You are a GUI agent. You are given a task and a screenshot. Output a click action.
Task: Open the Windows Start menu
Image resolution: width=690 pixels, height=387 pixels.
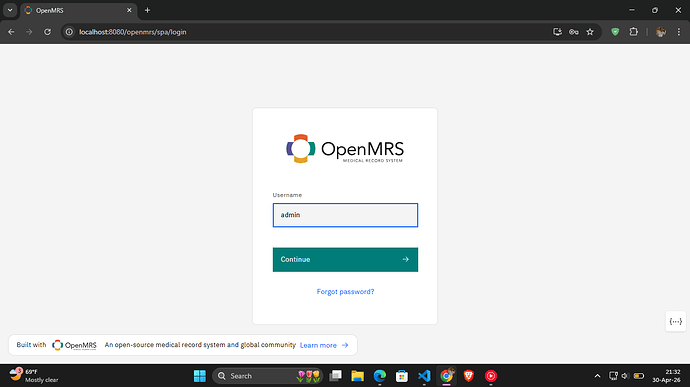coord(200,376)
